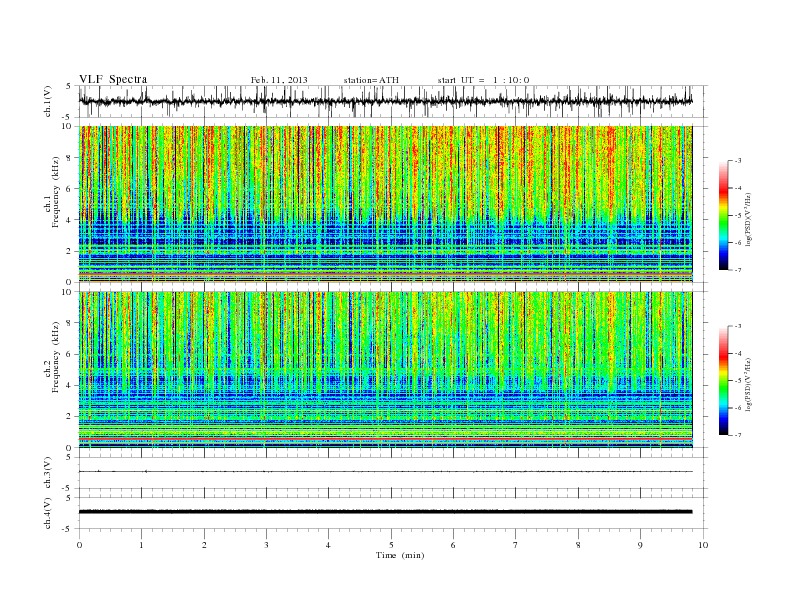792x612 pixels.
Task: Click the lower color bar beside ch.2 spectrogram
Action: coord(723,381)
